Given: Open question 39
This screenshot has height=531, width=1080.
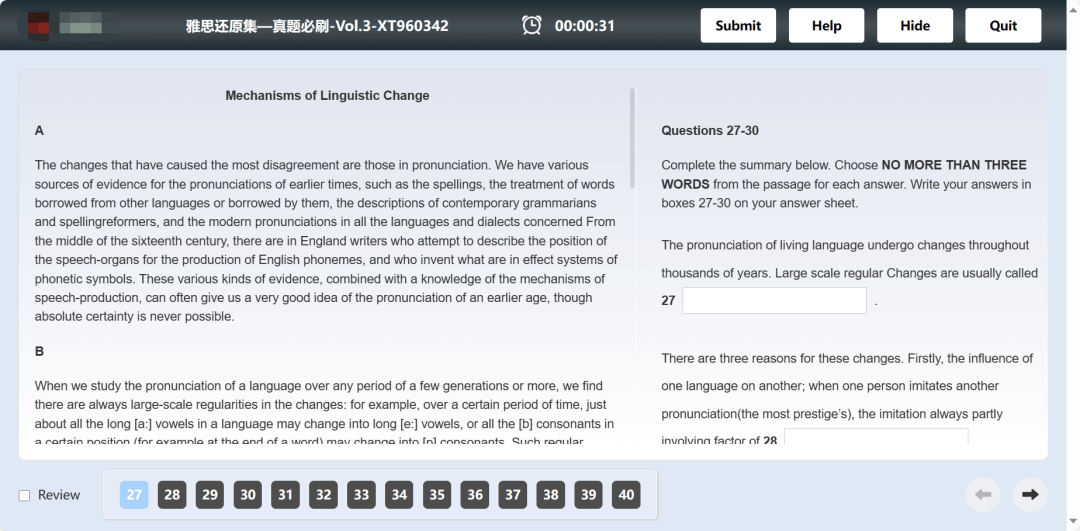Looking at the screenshot, I should [x=589, y=494].
